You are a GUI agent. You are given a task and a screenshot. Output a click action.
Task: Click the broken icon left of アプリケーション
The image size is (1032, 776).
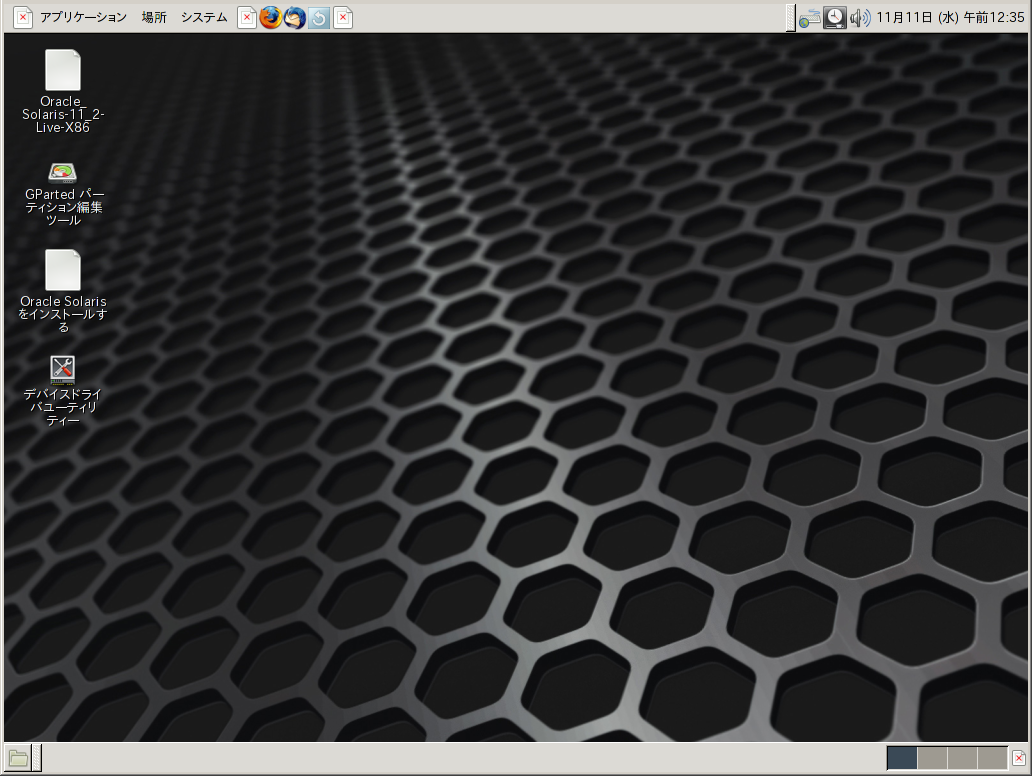(x=23, y=17)
